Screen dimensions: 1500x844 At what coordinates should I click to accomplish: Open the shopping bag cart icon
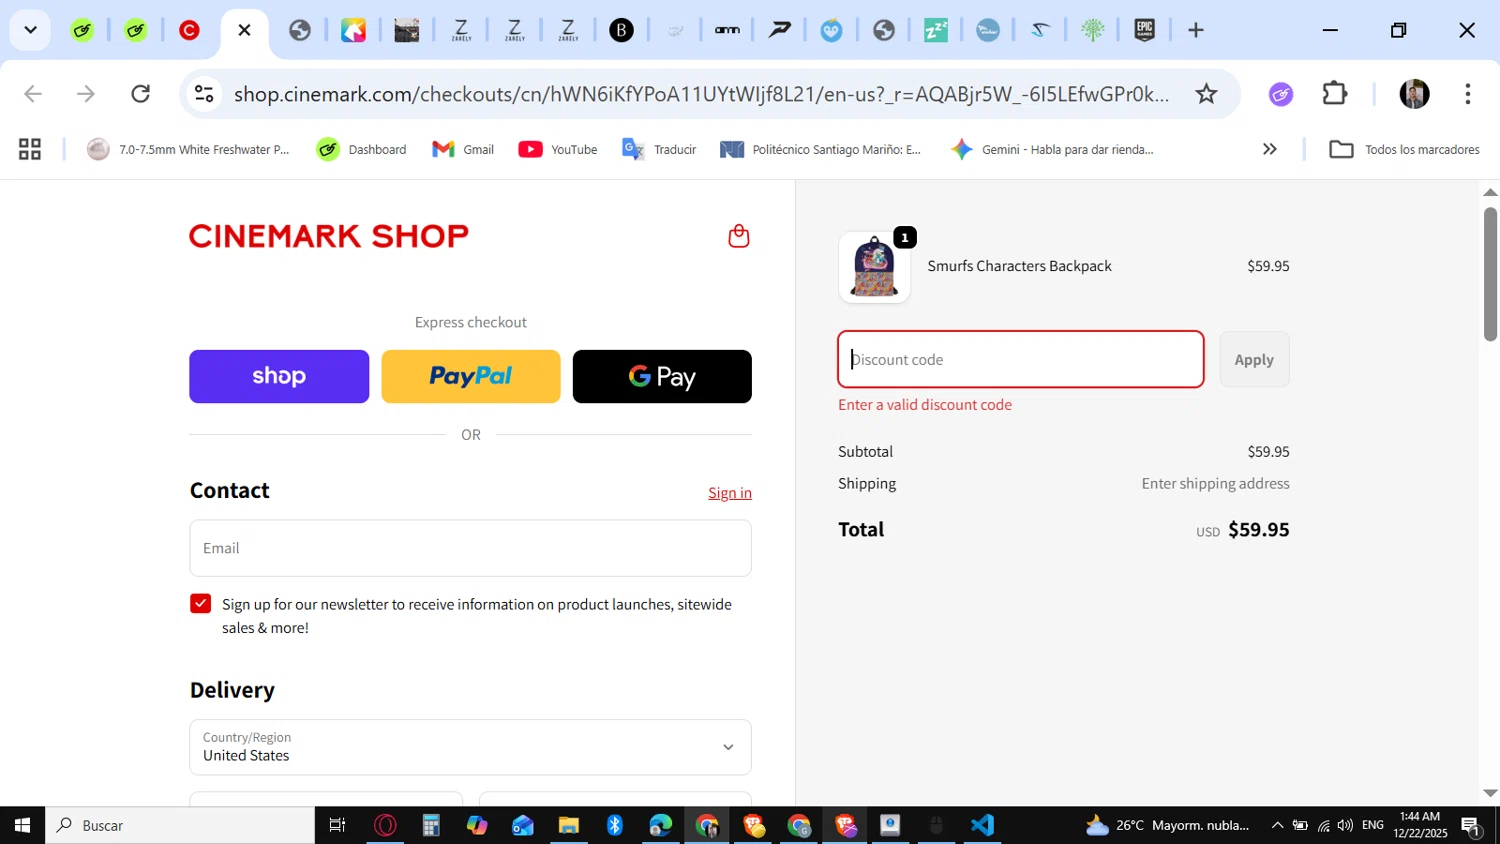pyautogui.click(x=739, y=236)
